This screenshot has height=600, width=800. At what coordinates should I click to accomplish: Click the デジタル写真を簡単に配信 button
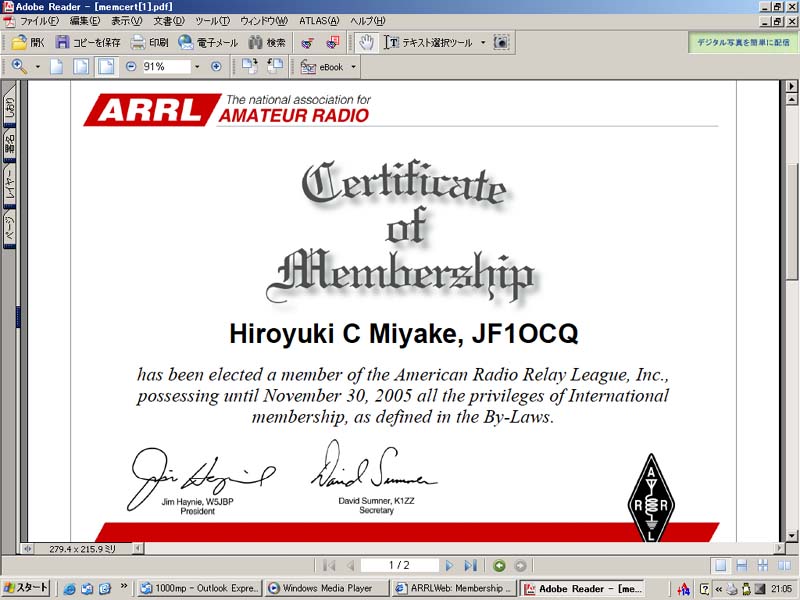[741, 43]
